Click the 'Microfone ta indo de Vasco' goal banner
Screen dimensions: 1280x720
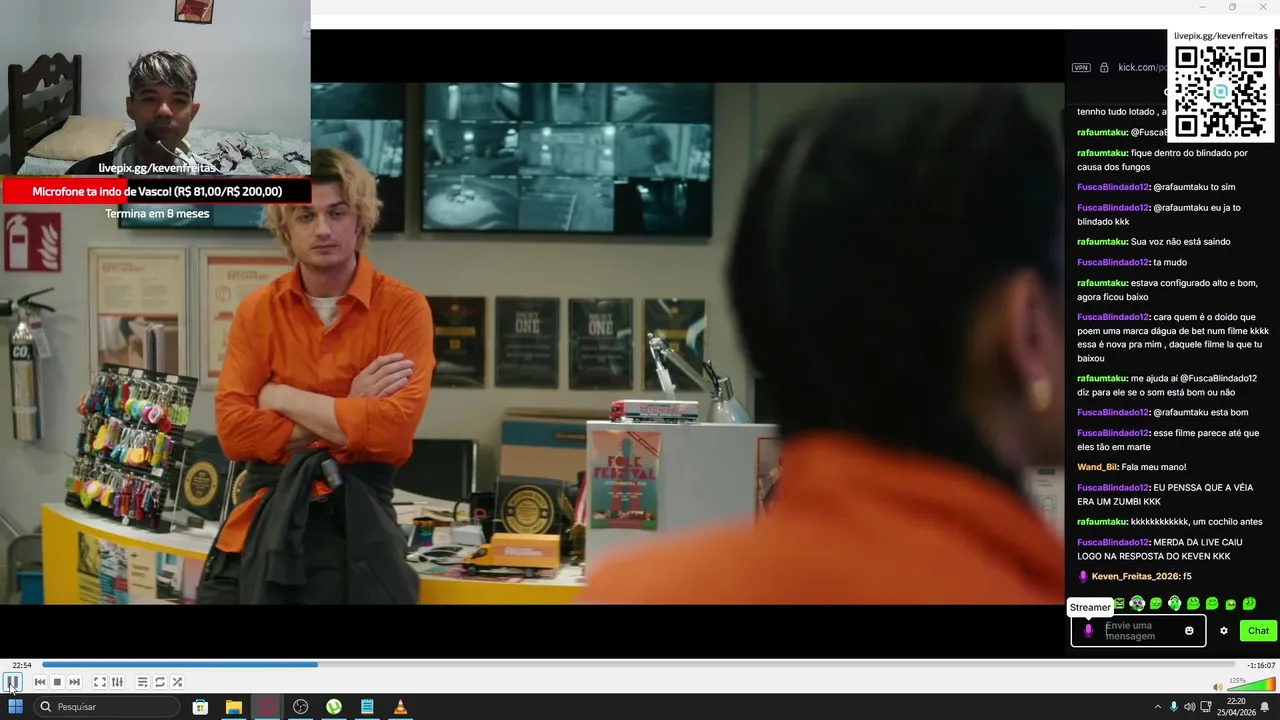157,191
